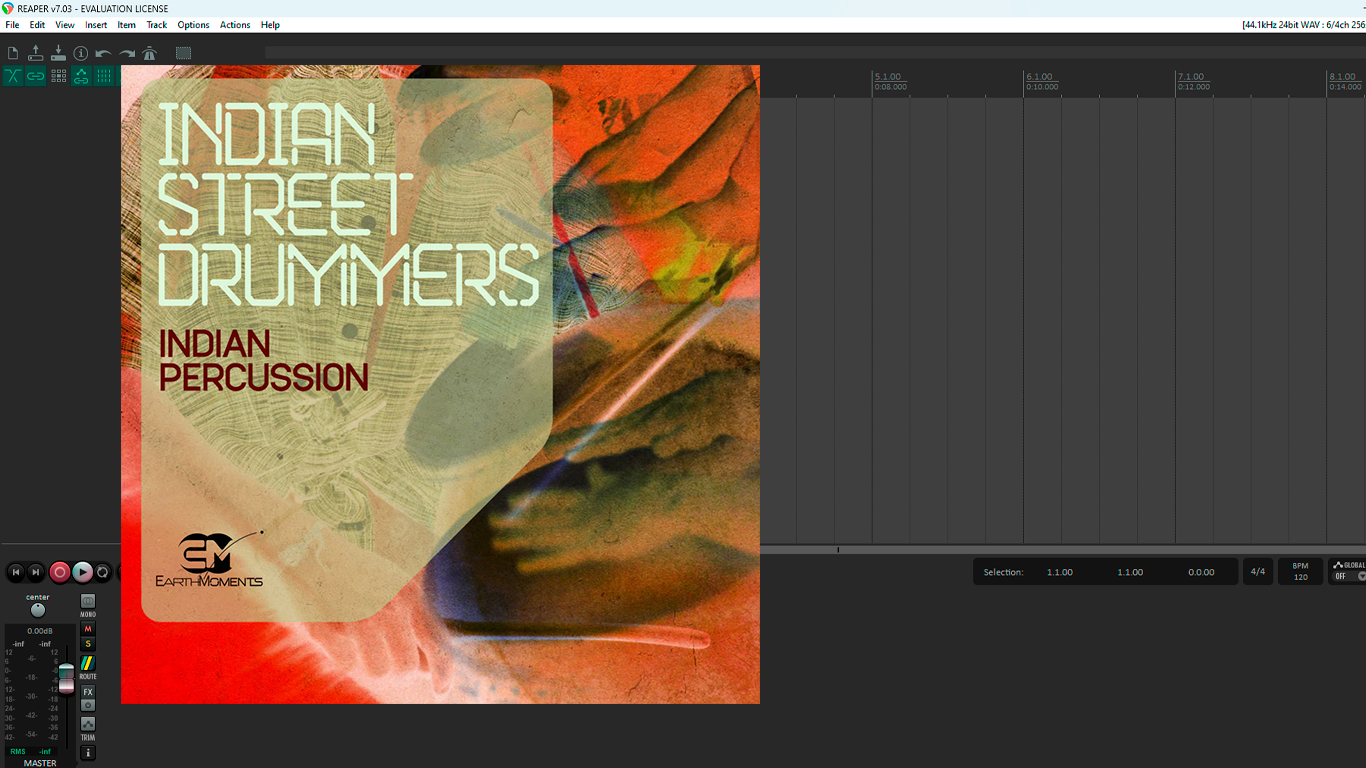Open master ROUTE button
This screenshot has height=768, width=1366.
88,664
